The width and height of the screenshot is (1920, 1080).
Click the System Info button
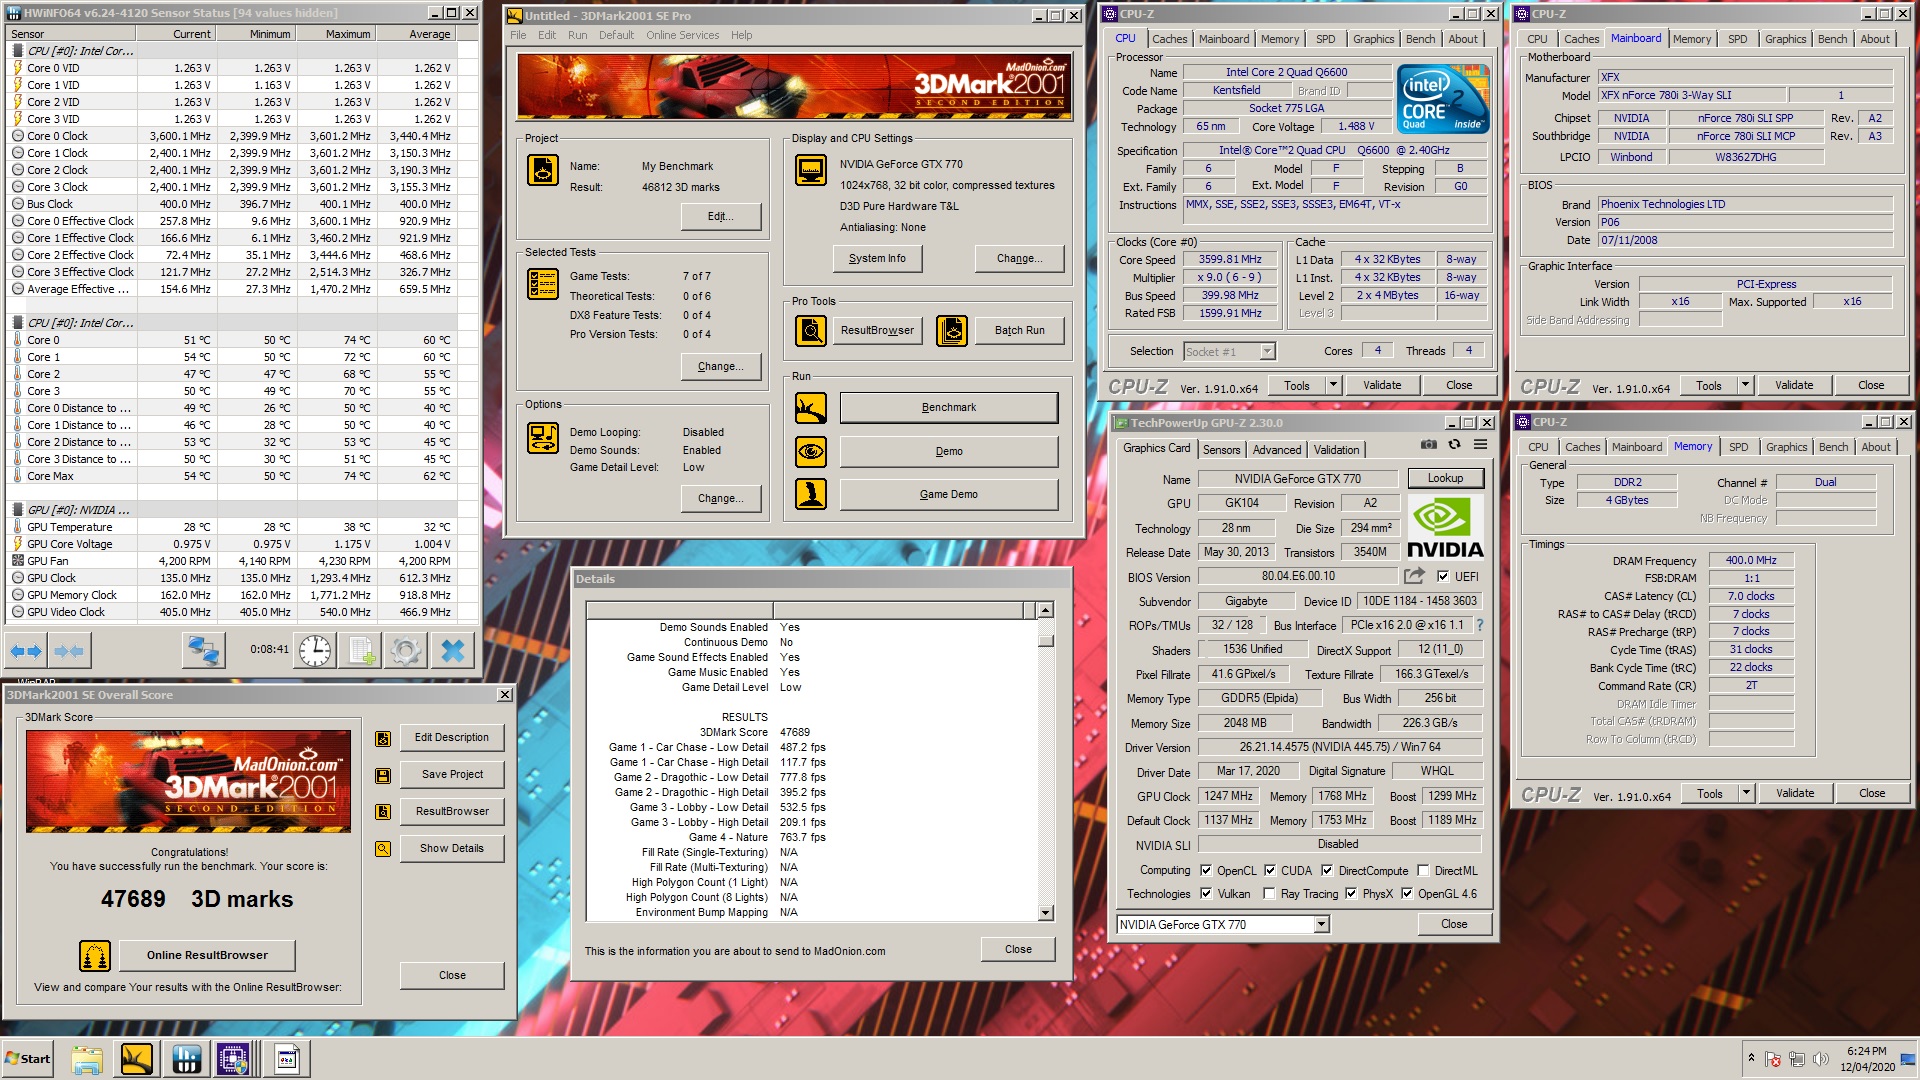877,258
